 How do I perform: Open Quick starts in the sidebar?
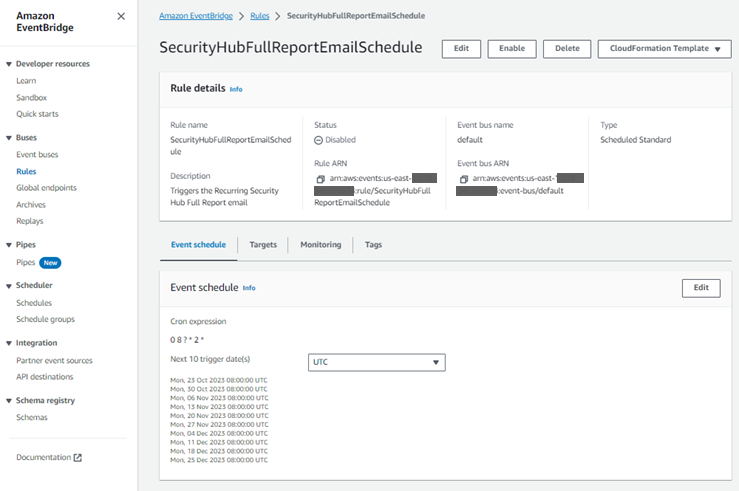(37, 114)
